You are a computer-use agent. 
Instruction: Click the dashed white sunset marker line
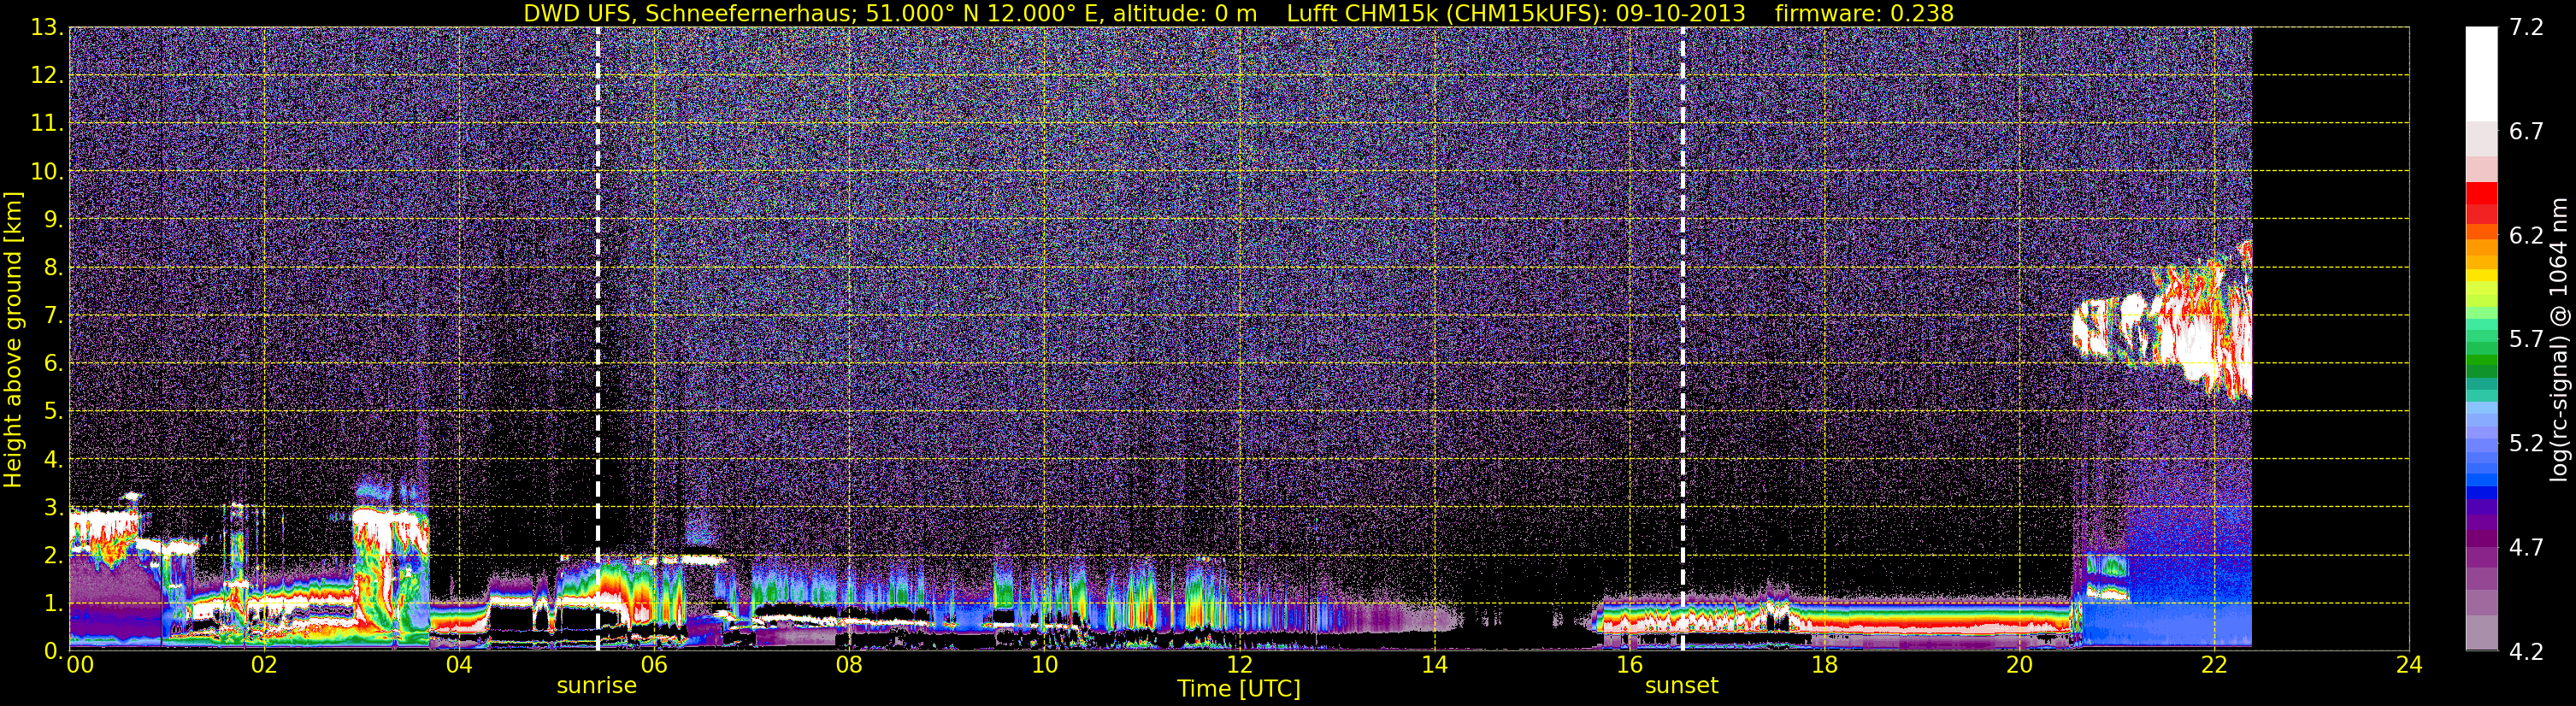coord(1683,338)
